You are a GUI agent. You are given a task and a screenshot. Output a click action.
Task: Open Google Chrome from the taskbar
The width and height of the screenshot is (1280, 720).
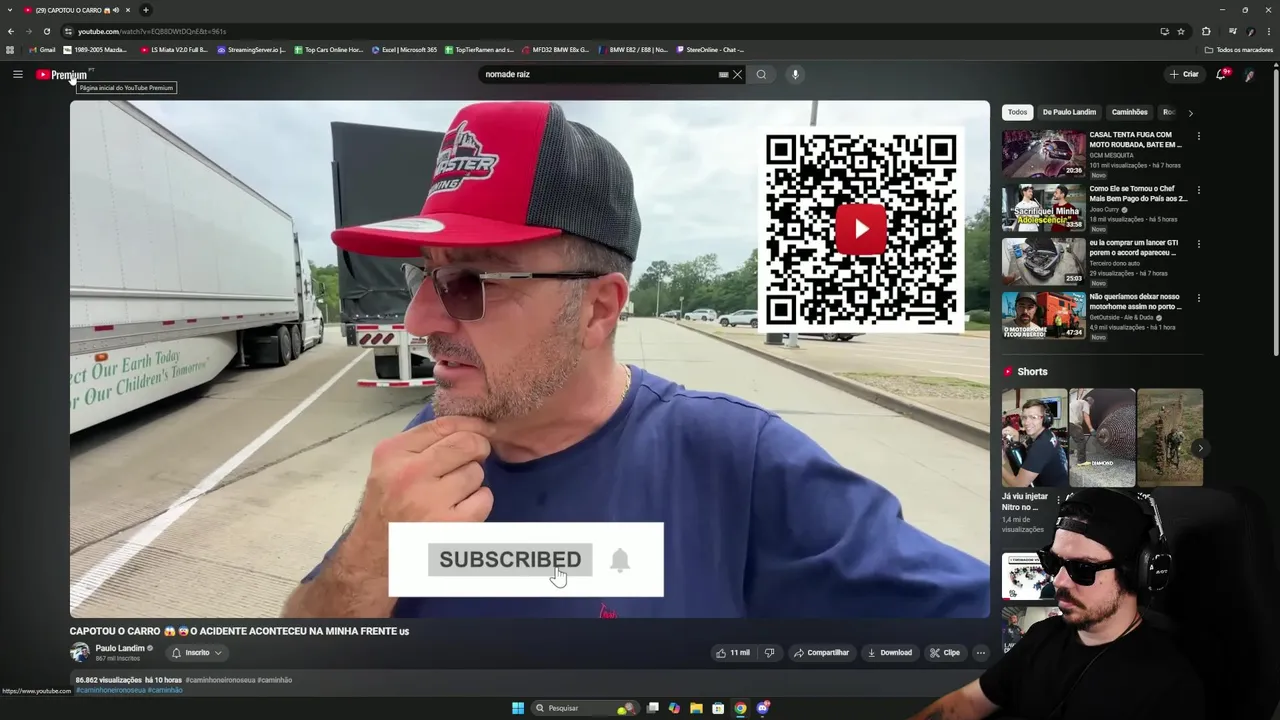click(740, 708)
